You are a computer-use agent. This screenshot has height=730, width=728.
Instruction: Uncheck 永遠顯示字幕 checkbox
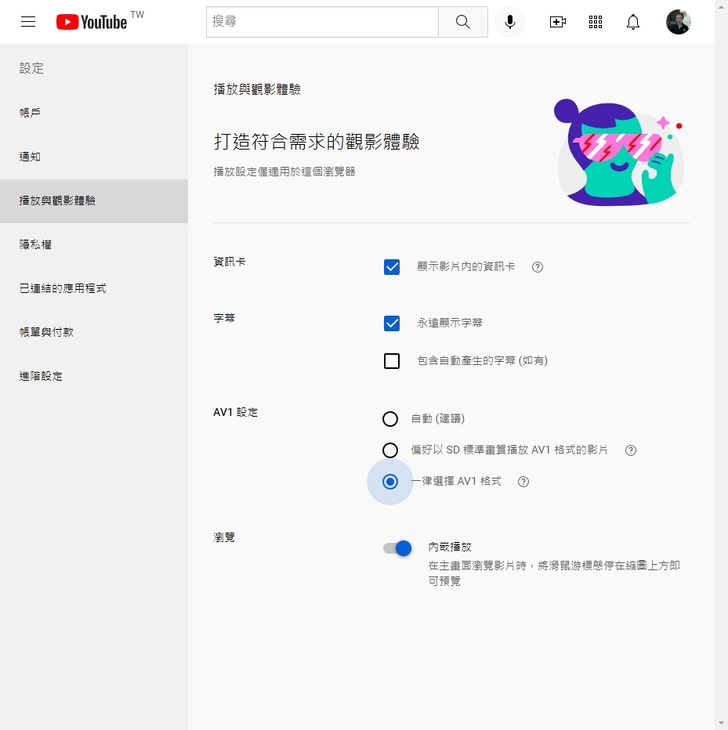(x=391, y=323)
